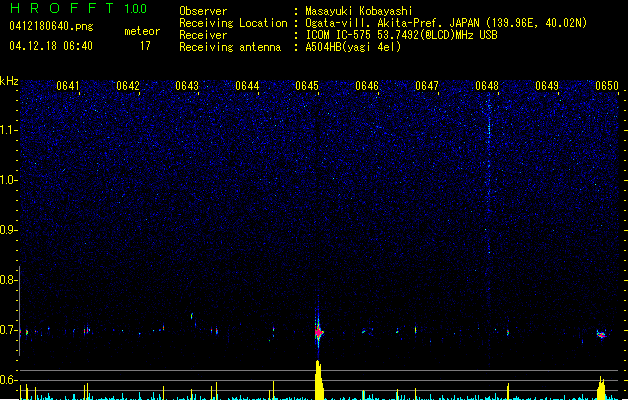Viewport: 629px width, 400px height.
Task: Click the kHz axis unit label
Action: (9, 81)
